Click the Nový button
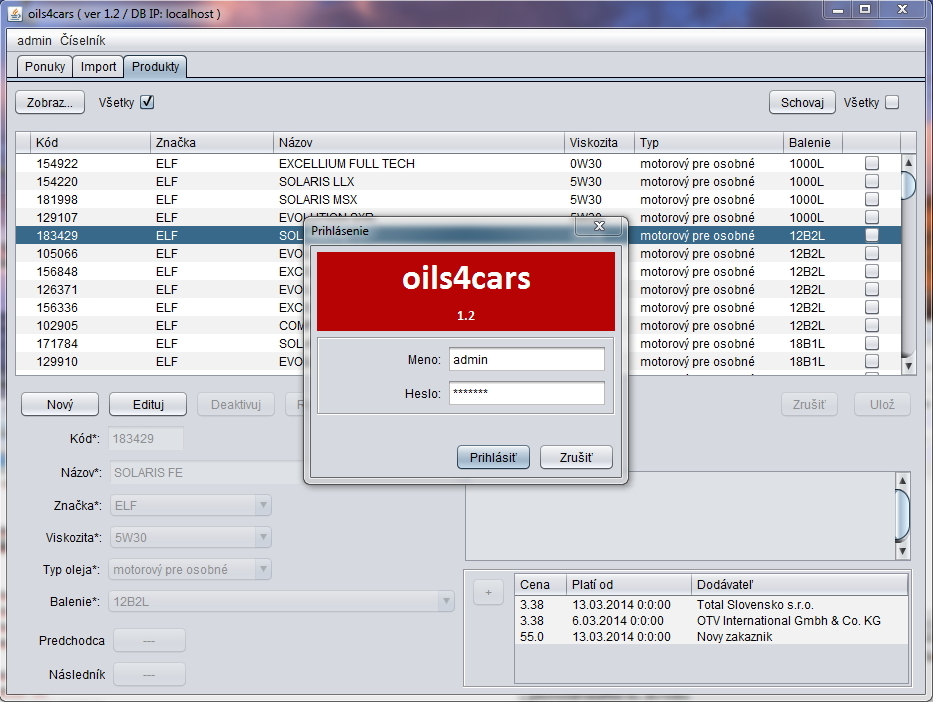This screenshot has width=933, height=702. tap(60, 405)
